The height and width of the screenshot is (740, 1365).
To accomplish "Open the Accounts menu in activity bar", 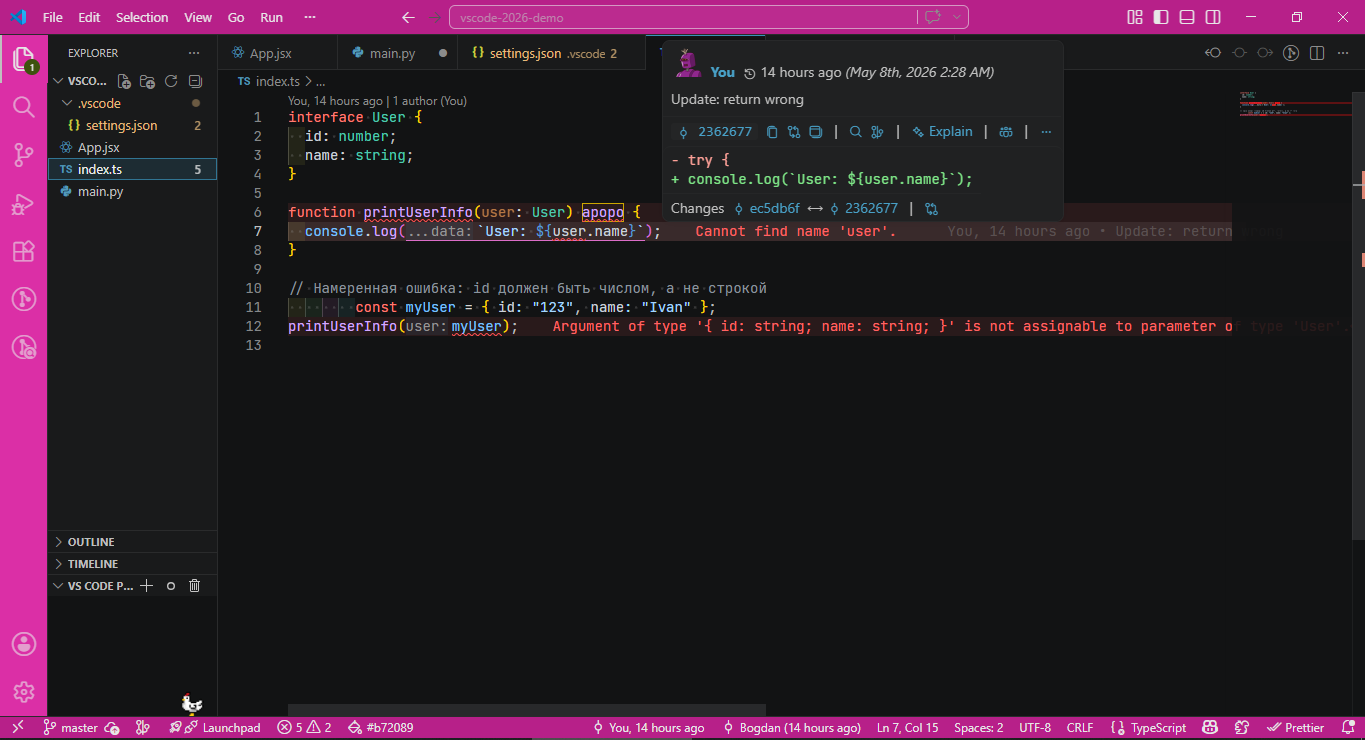I will click(x=23, y=644).
